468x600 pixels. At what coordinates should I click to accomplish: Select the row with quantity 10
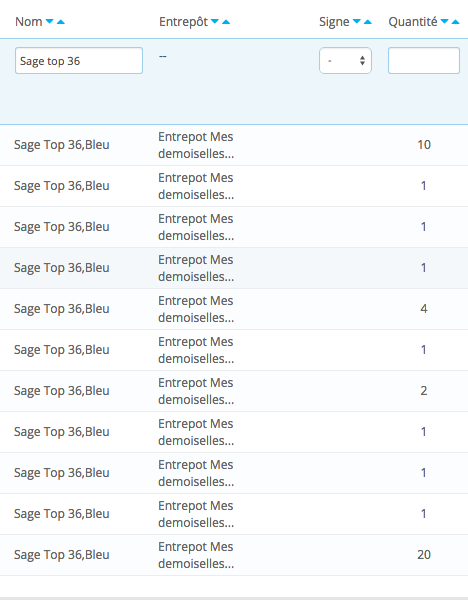pyautogui.click(x=234, y=145)
